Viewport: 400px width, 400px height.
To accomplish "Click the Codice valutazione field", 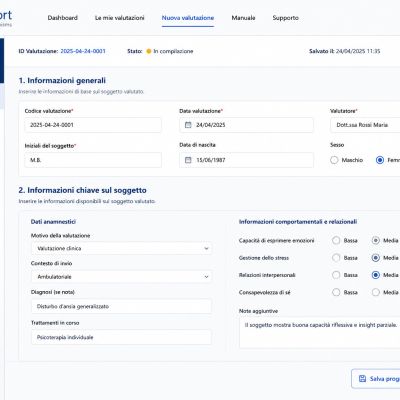I will [93, 125].
